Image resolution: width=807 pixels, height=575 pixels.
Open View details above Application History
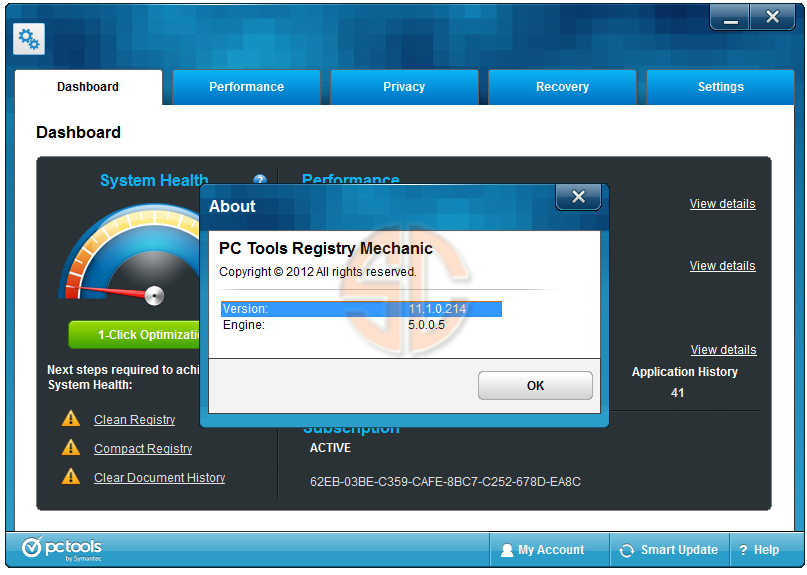(724, 350)
